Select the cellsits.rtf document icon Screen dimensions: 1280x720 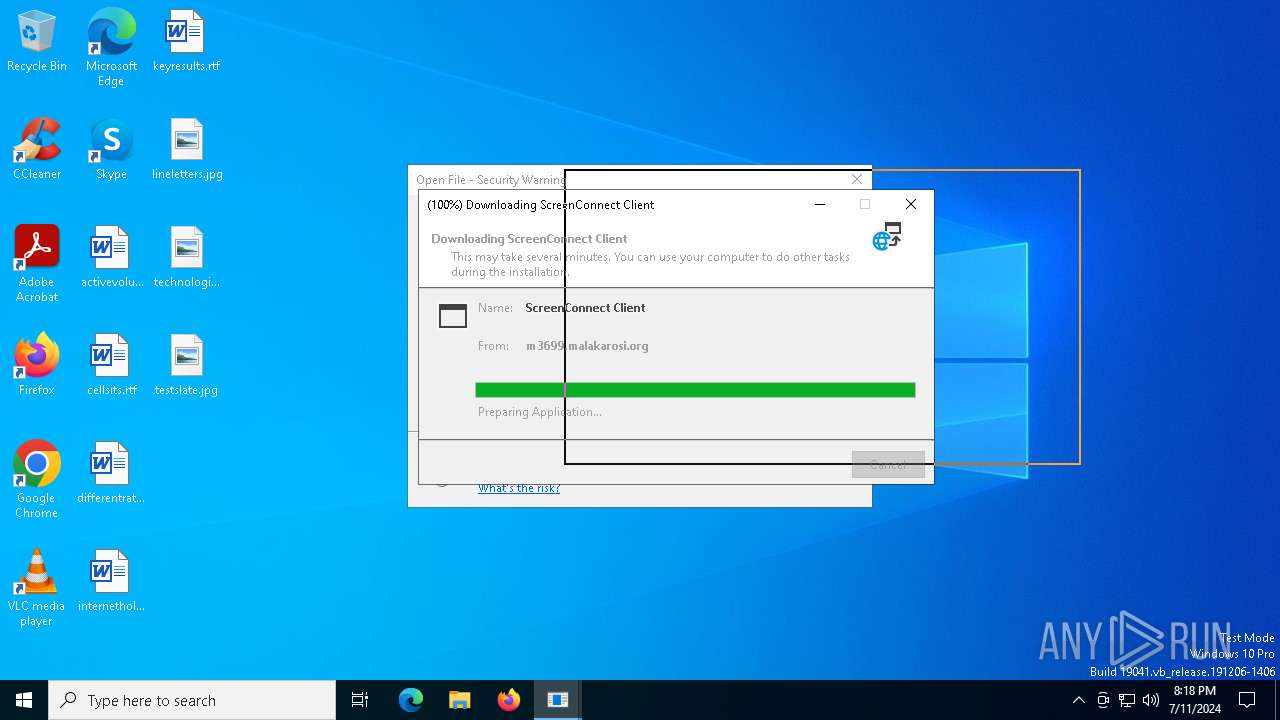point(111,366)
